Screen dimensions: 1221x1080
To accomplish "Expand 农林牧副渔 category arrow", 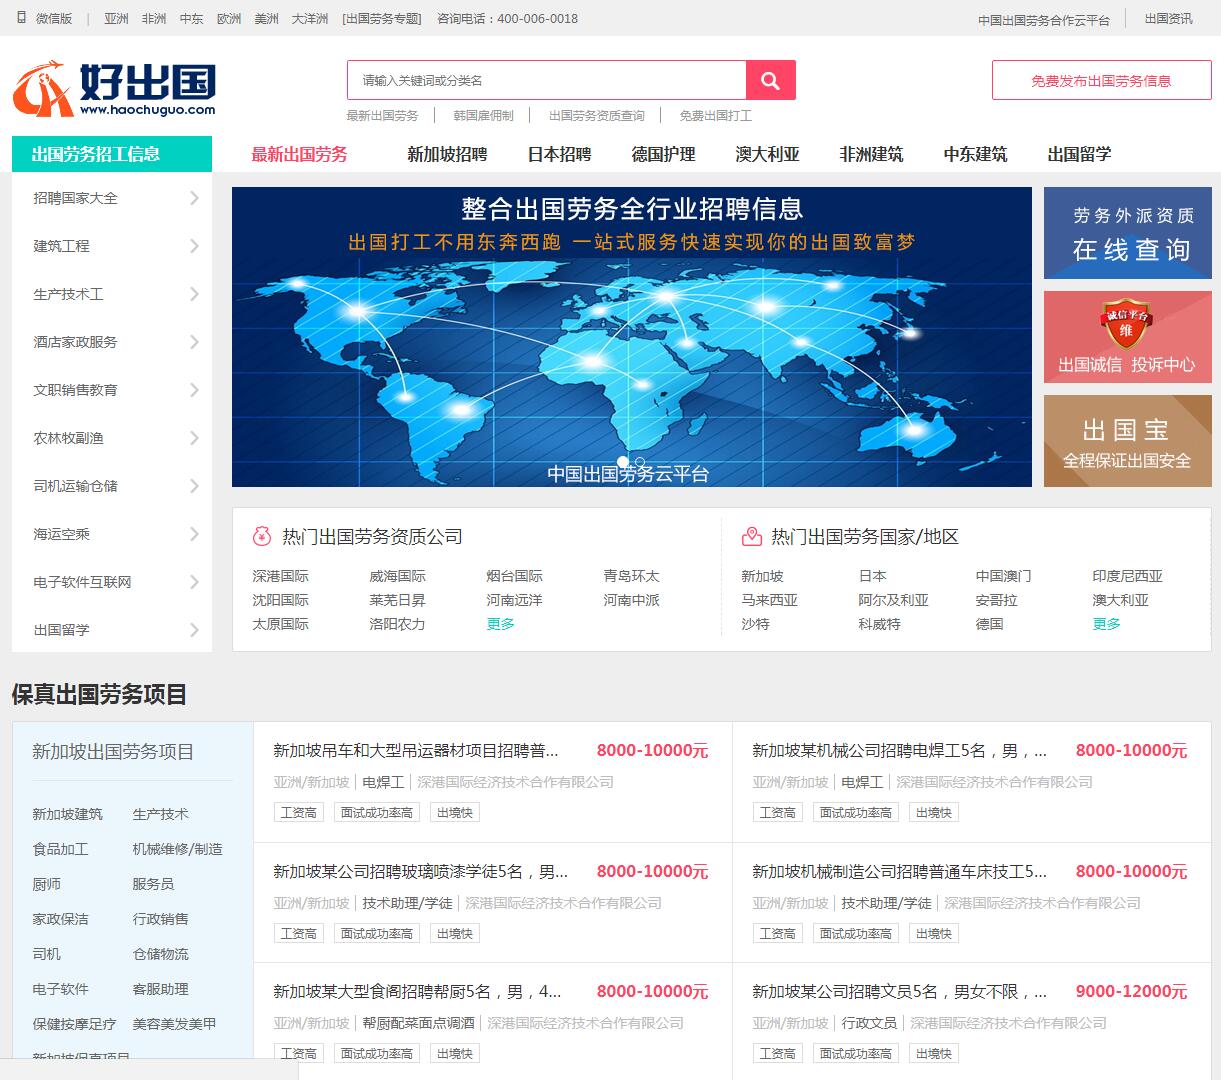I will 194,438.
